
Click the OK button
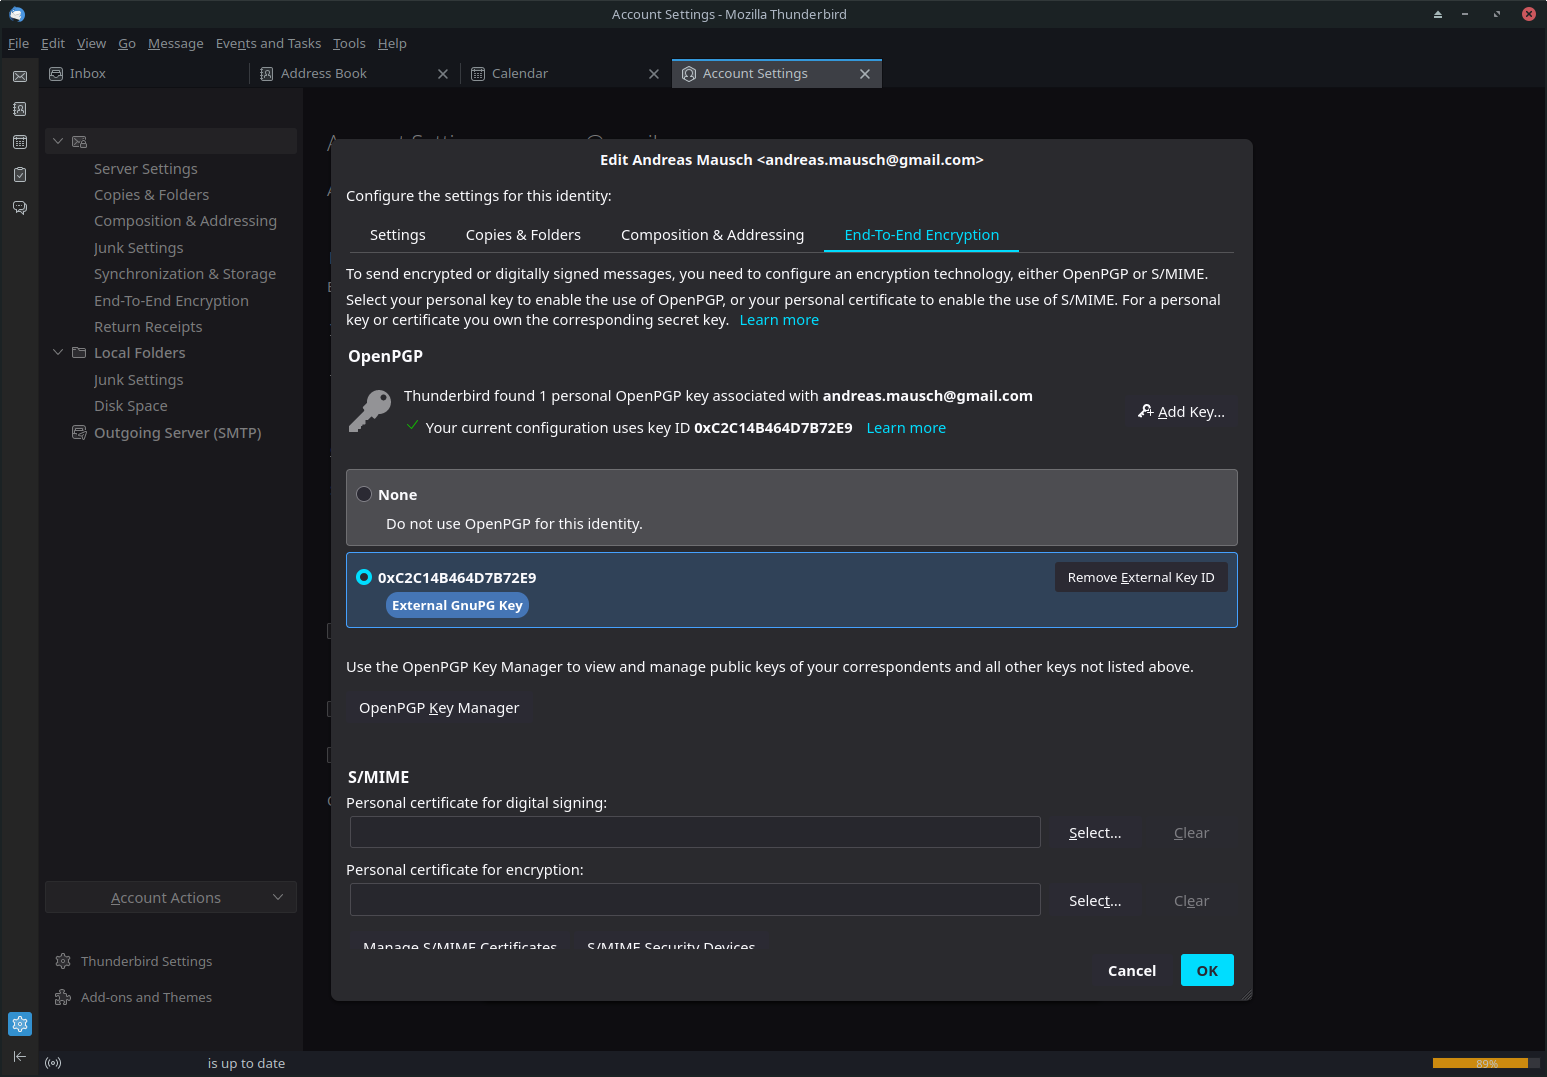(x=1207, y=970)
